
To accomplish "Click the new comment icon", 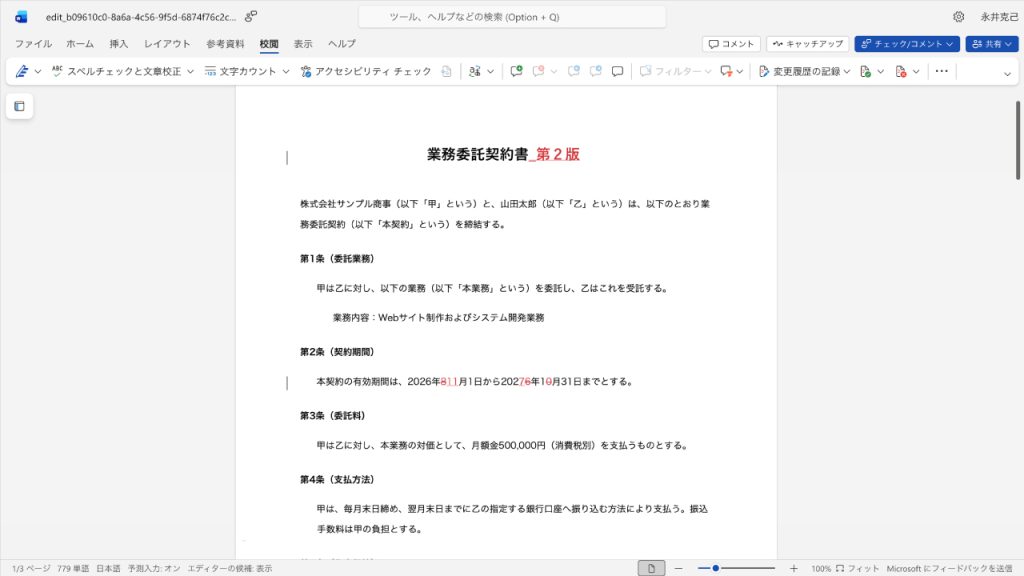I will tap(516, 71).
